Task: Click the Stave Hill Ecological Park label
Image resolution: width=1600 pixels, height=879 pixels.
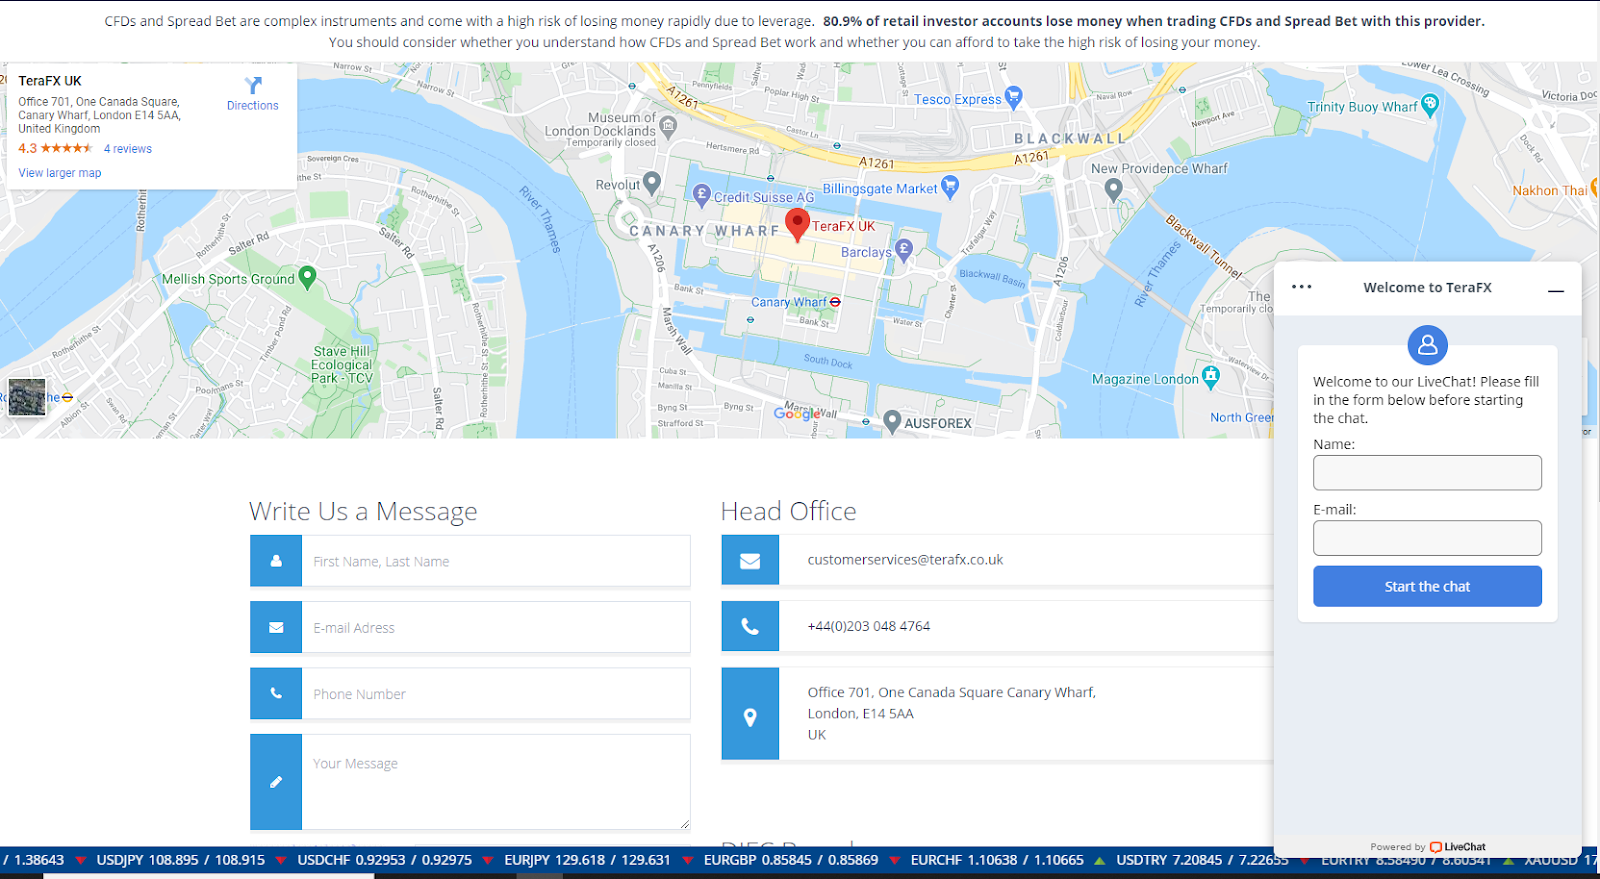Action: 342,365
